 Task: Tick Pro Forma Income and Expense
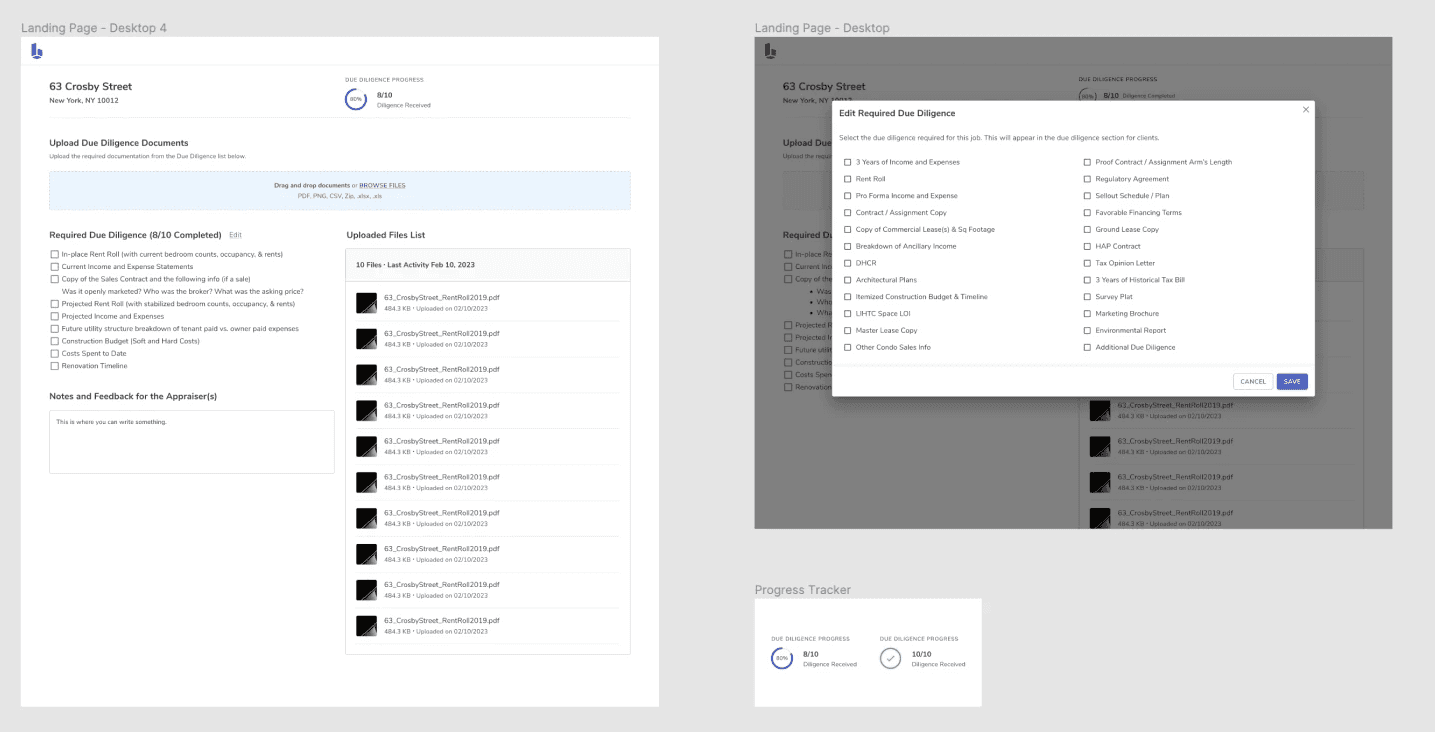(x=848, y=196)
